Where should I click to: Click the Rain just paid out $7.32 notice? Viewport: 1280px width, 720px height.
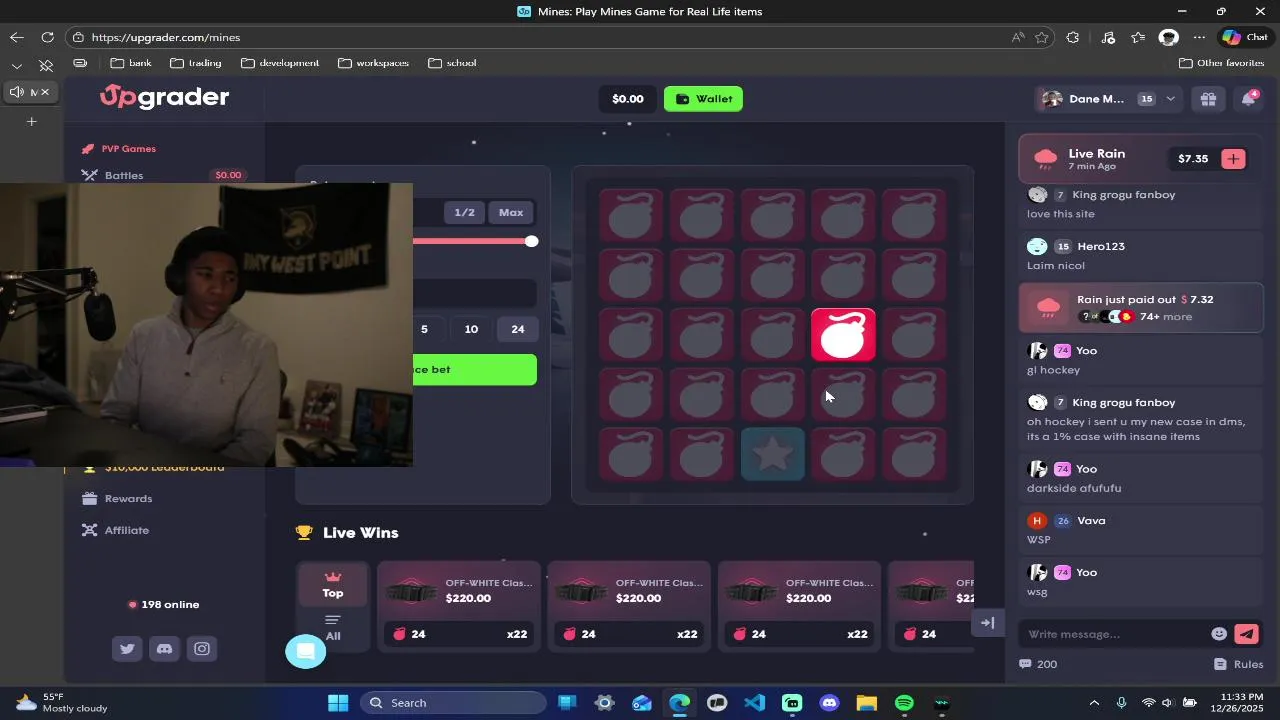pyautogui.click(x=1140, y=307)
